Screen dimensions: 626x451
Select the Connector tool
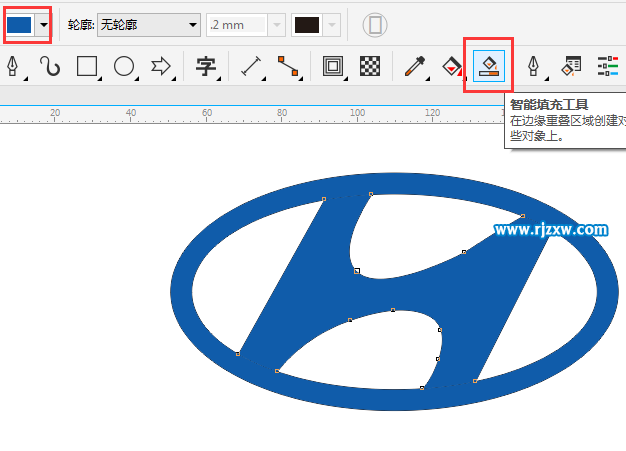click(x=288, y=66)
